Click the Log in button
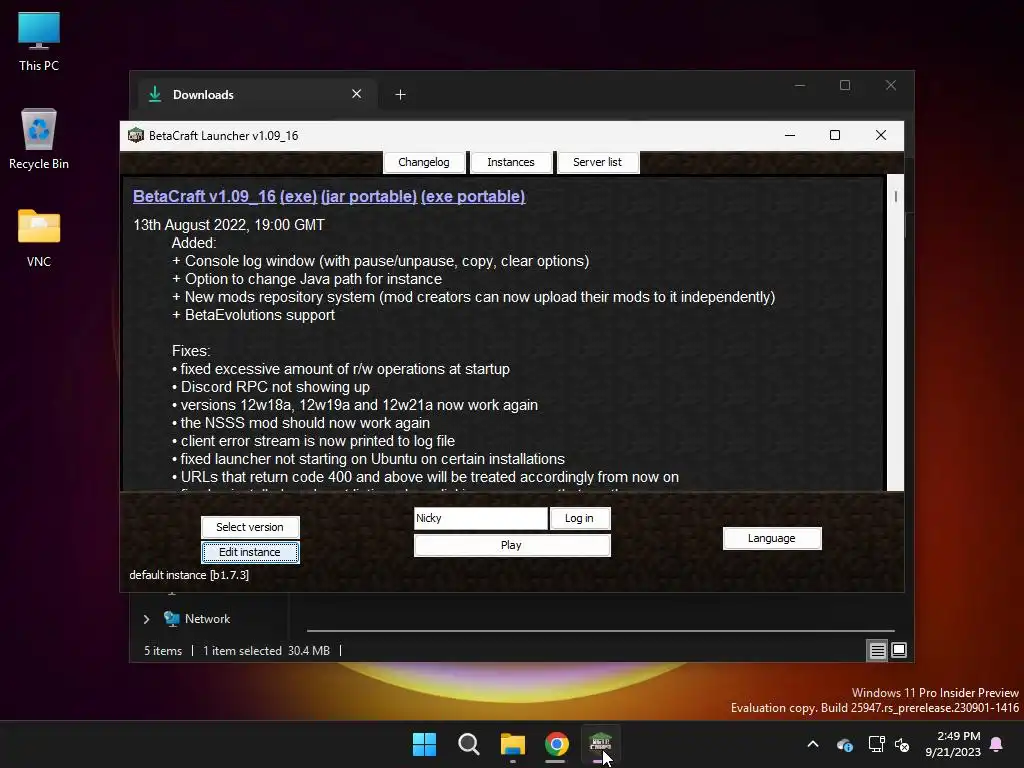1024x768 pixels. point(579,518)
